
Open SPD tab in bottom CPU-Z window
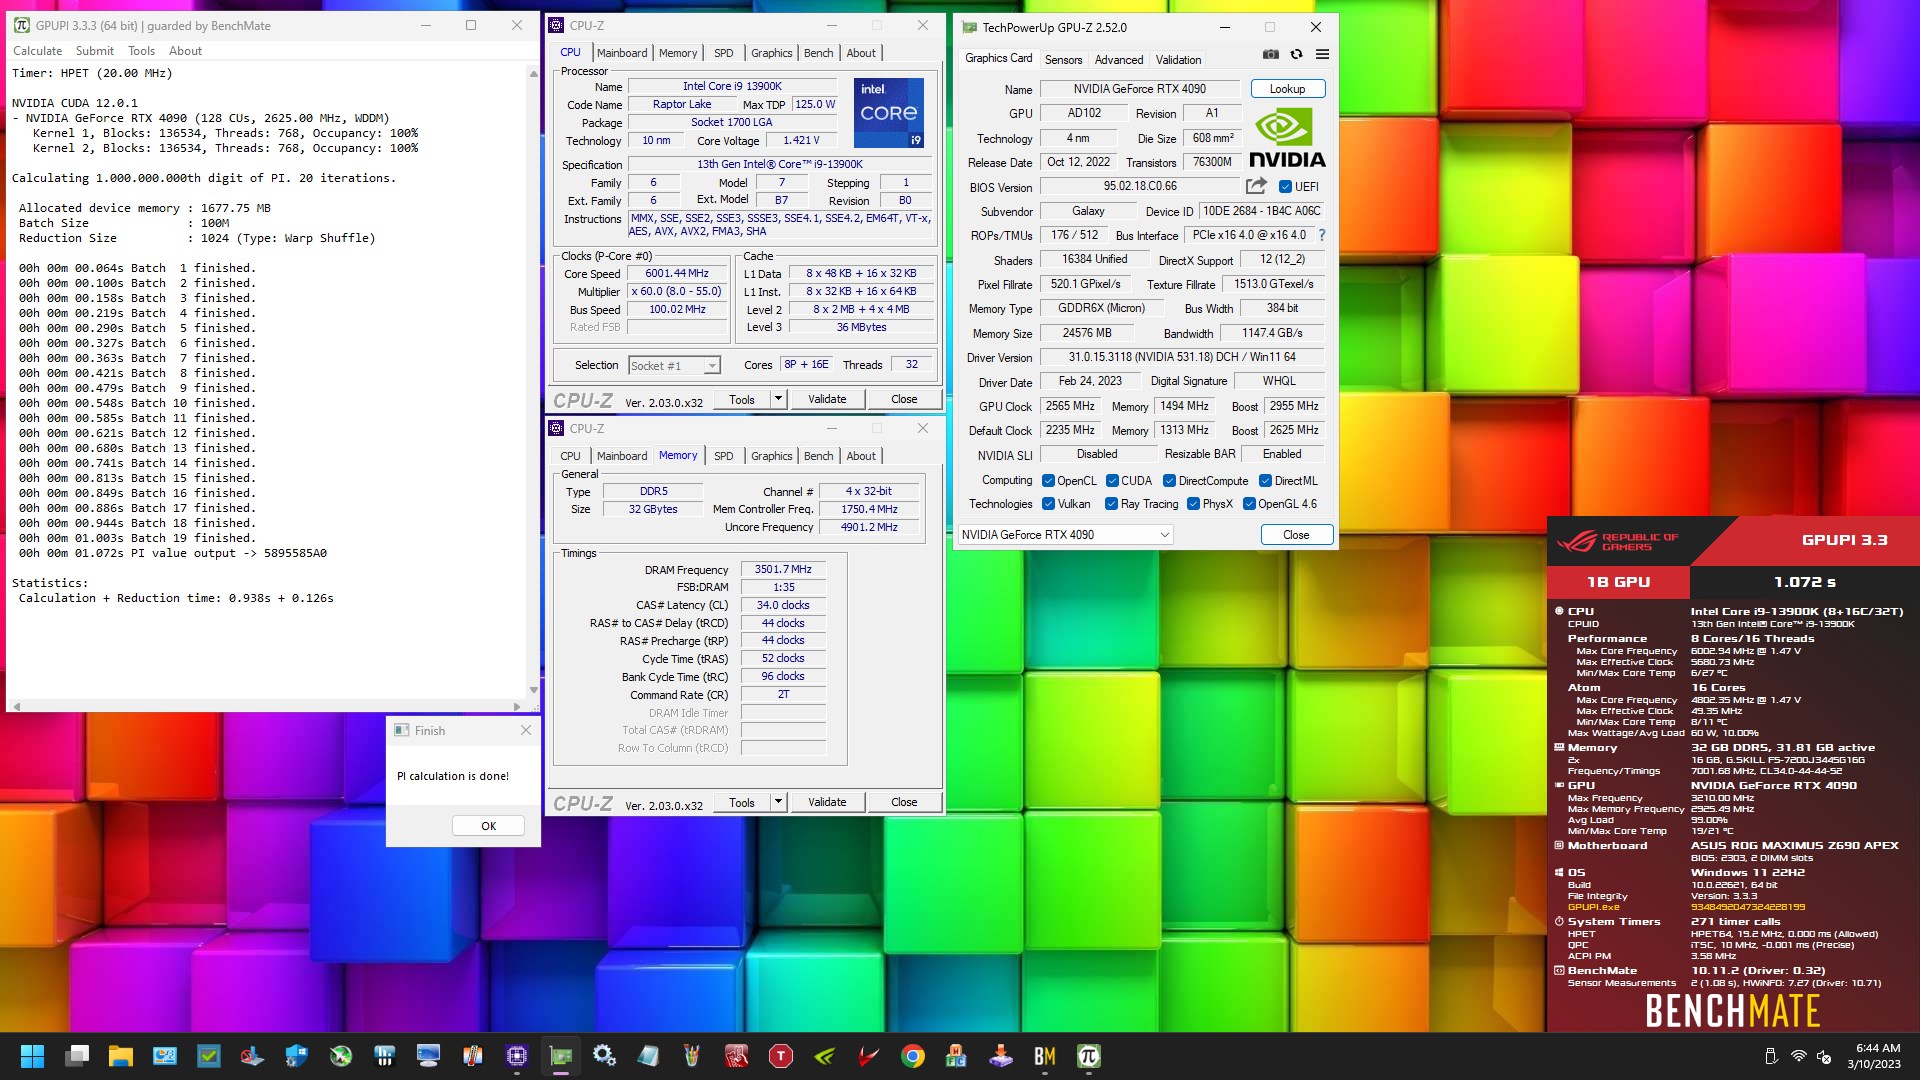click(x=723, y=456)
